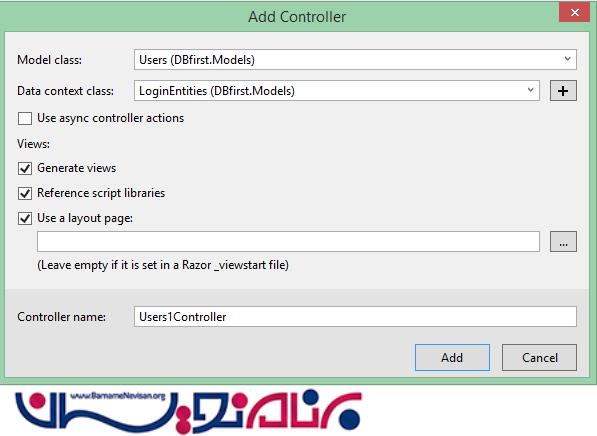Select the Users (DBfirst.Models) combo box
597x436 pixels.
[x=355, y=59]
